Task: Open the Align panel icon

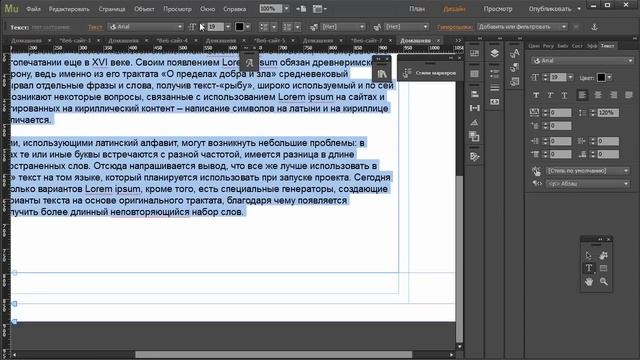Action: click(474, 94)
